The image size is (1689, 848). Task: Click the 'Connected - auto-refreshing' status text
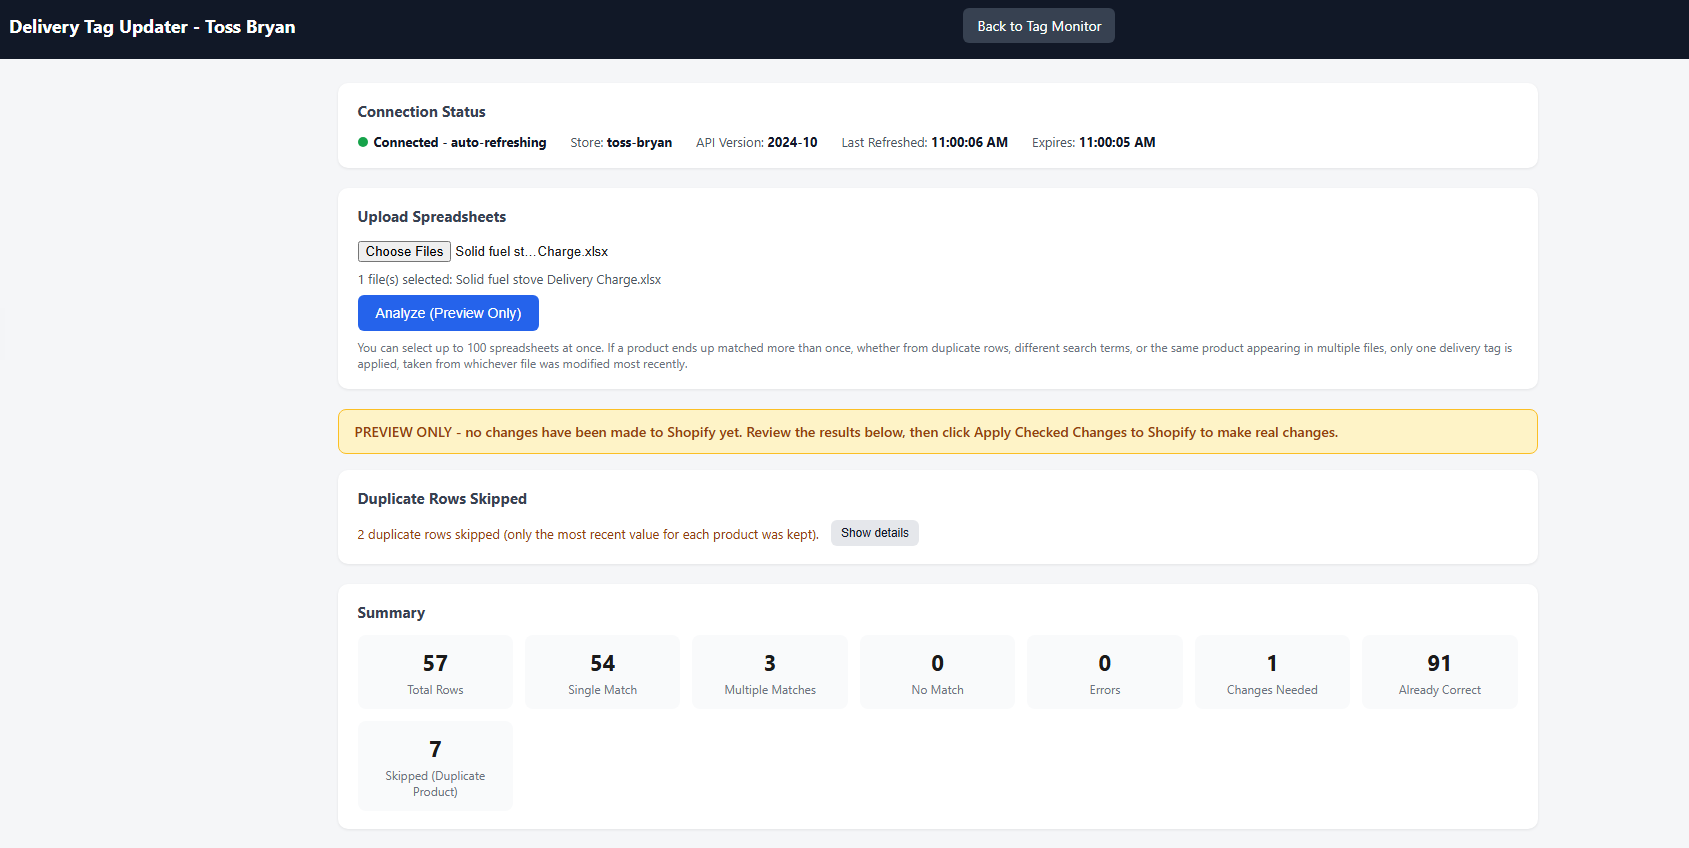460,143
